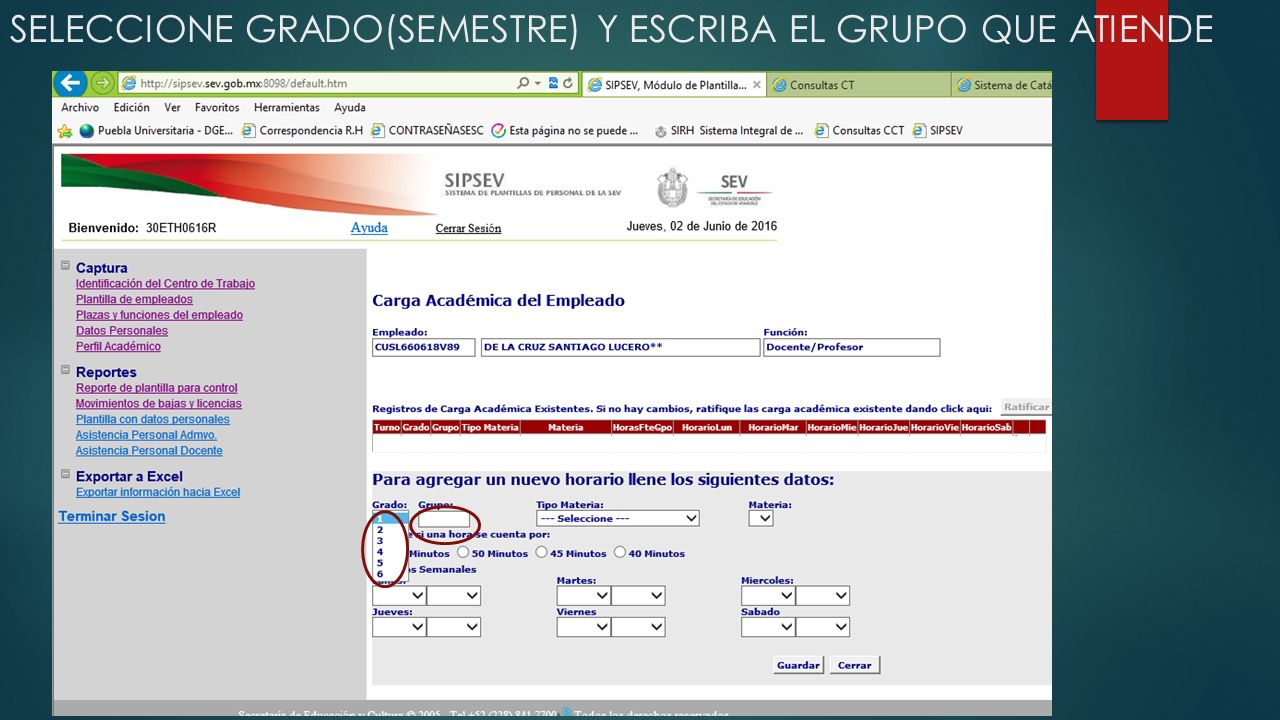Screen dimensions: 1280x720
Task: Click the refresh icon in the address bar
Action: pyautogui.click(x=568, y=84)
